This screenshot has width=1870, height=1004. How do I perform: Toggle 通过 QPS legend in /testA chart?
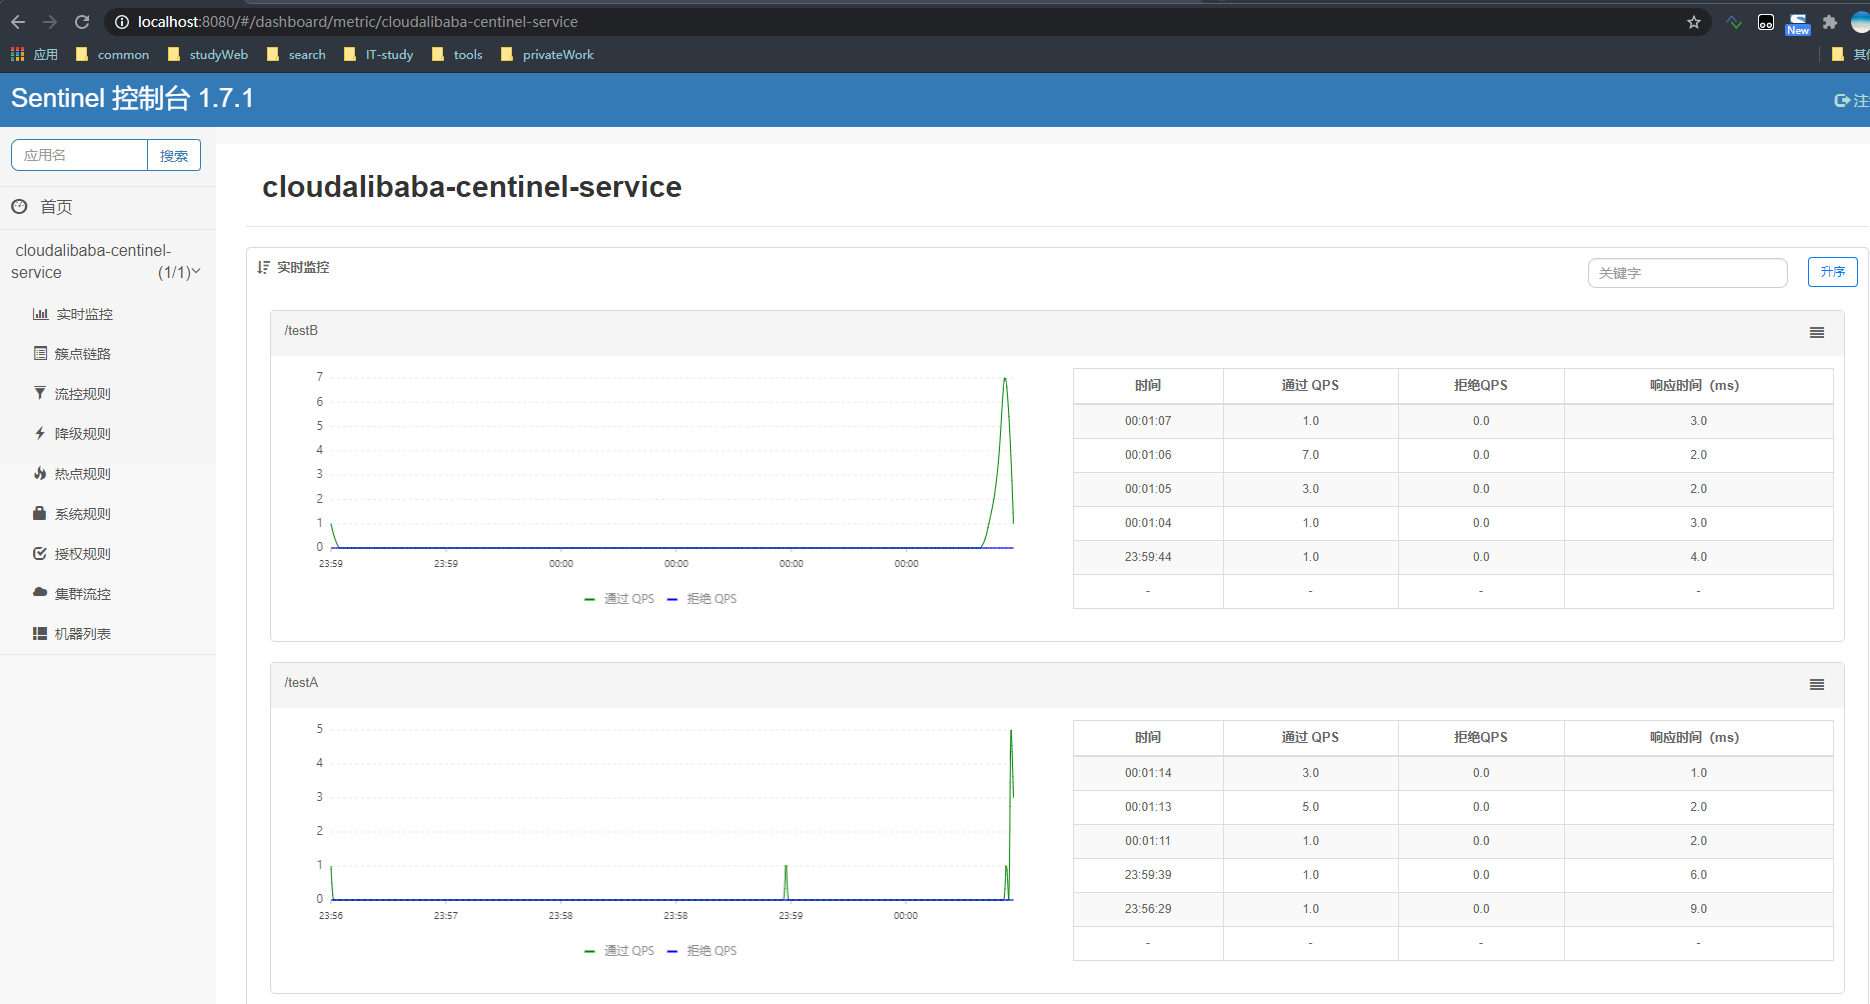(x=619, y=951)
